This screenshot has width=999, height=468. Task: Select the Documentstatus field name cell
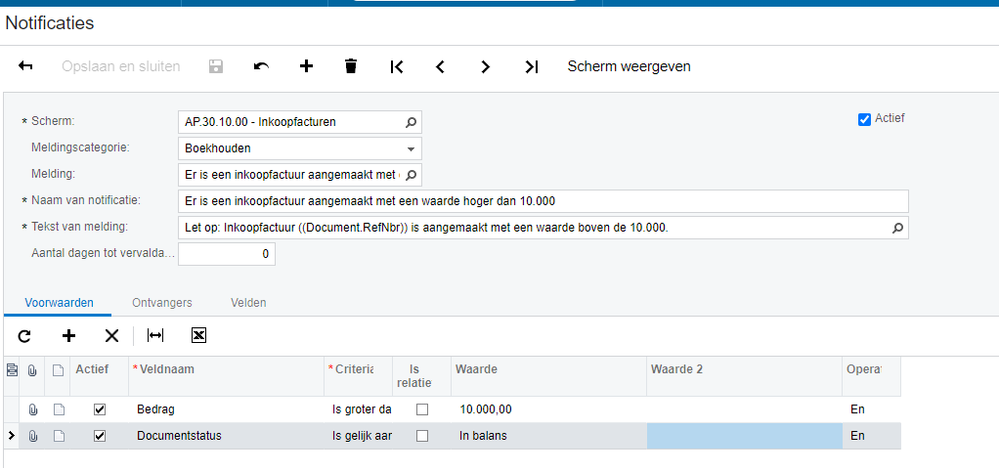[x=226, y=436]
